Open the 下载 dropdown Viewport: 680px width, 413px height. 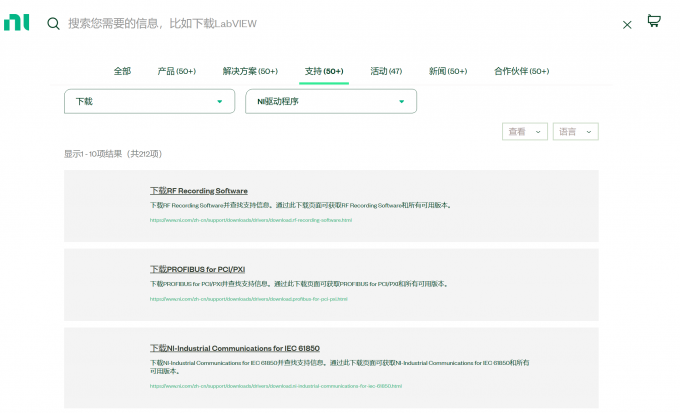pyautogui.click(x=150, y=102)
